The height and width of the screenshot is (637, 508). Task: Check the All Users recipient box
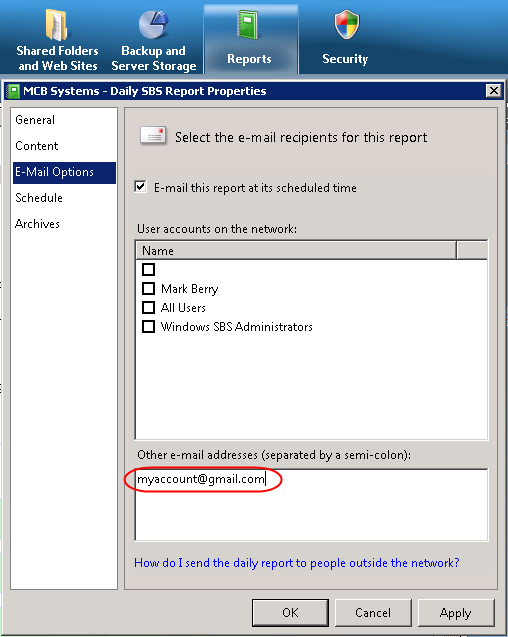click(148, 307)
